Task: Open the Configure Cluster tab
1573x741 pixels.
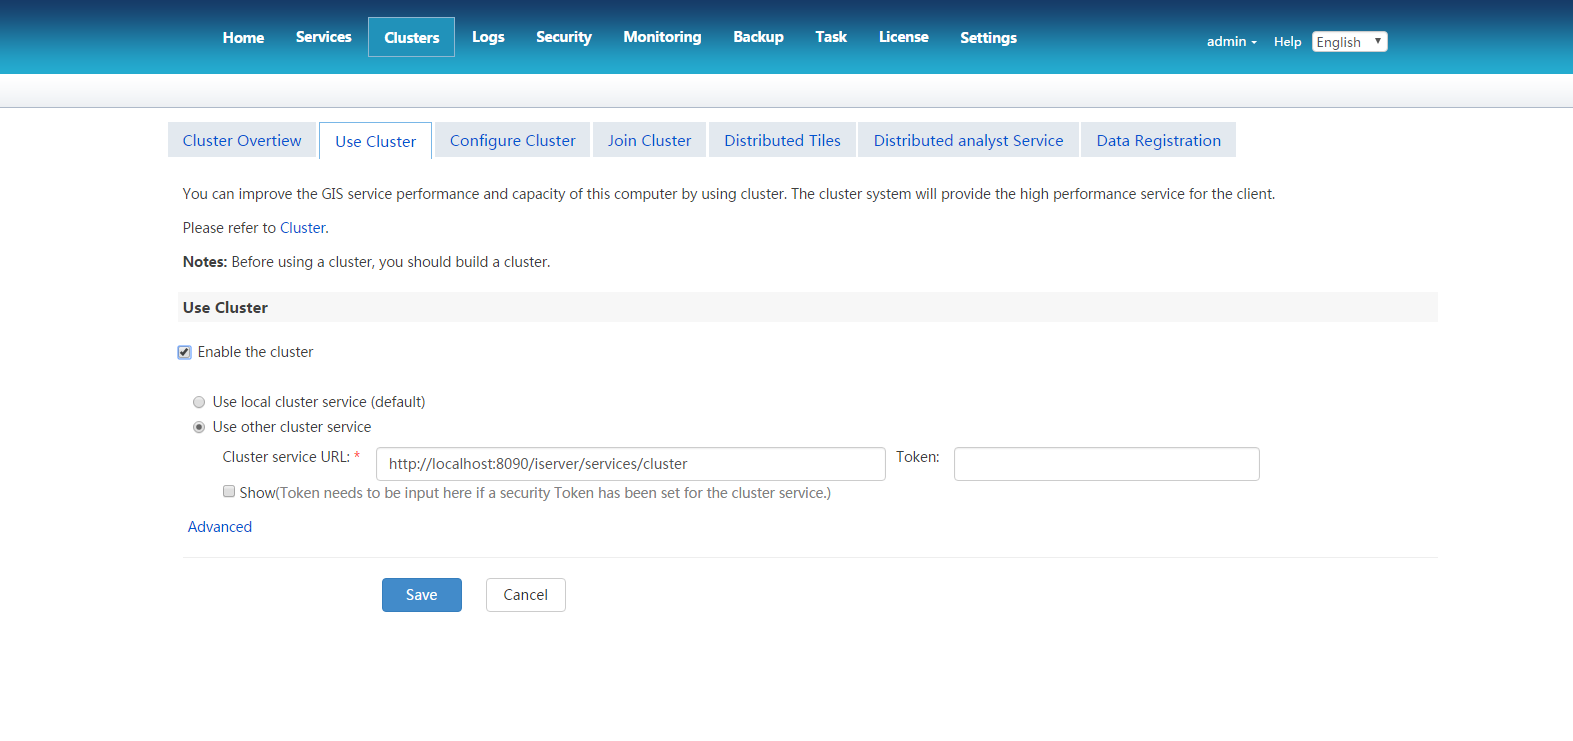Action: coord(512,141)
